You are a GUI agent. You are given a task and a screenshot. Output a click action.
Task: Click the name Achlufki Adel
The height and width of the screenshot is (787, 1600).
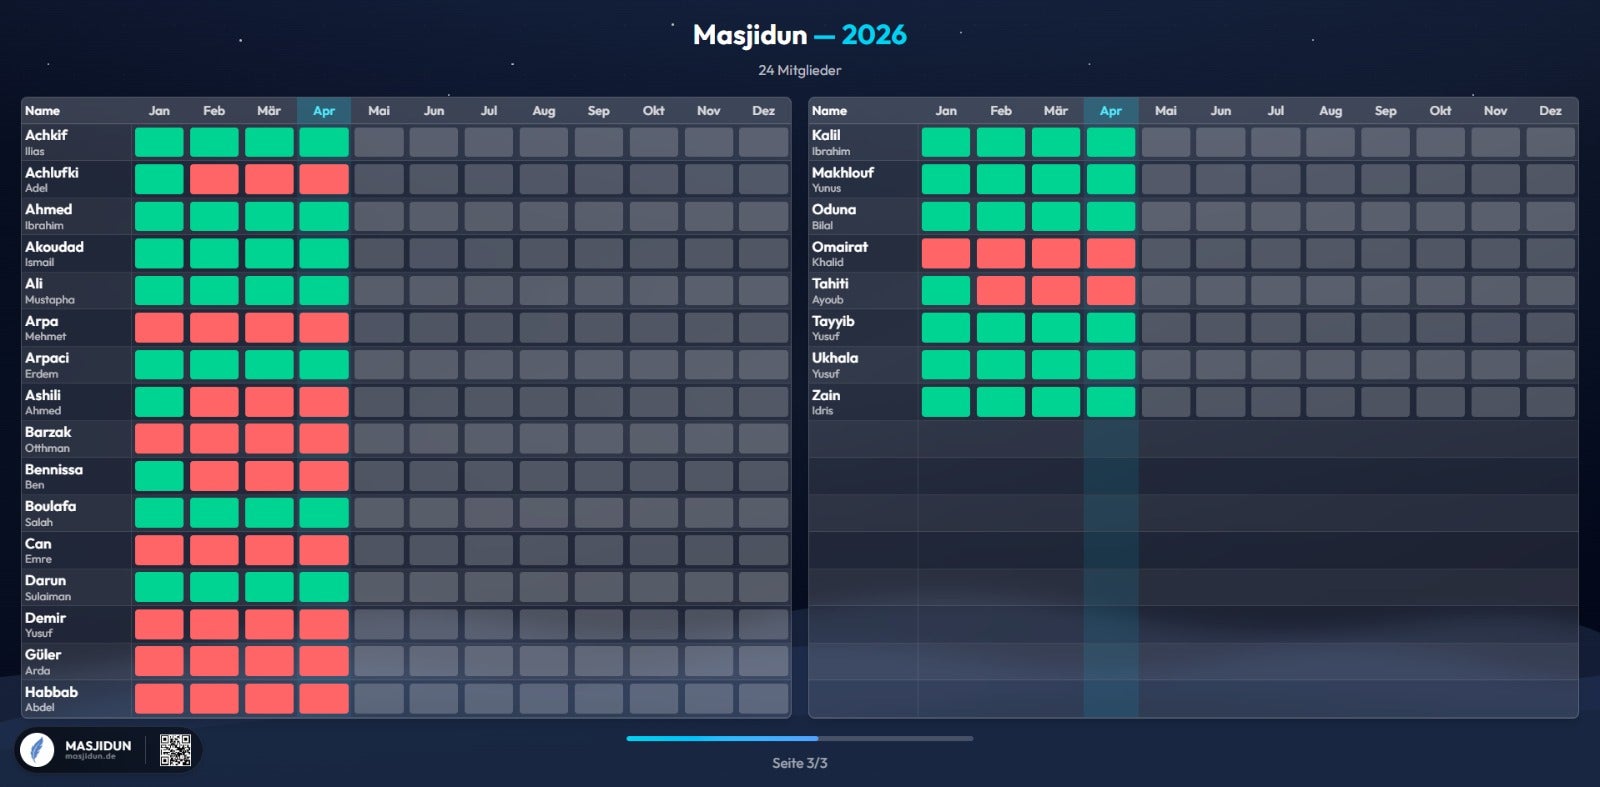click(51, 179)
